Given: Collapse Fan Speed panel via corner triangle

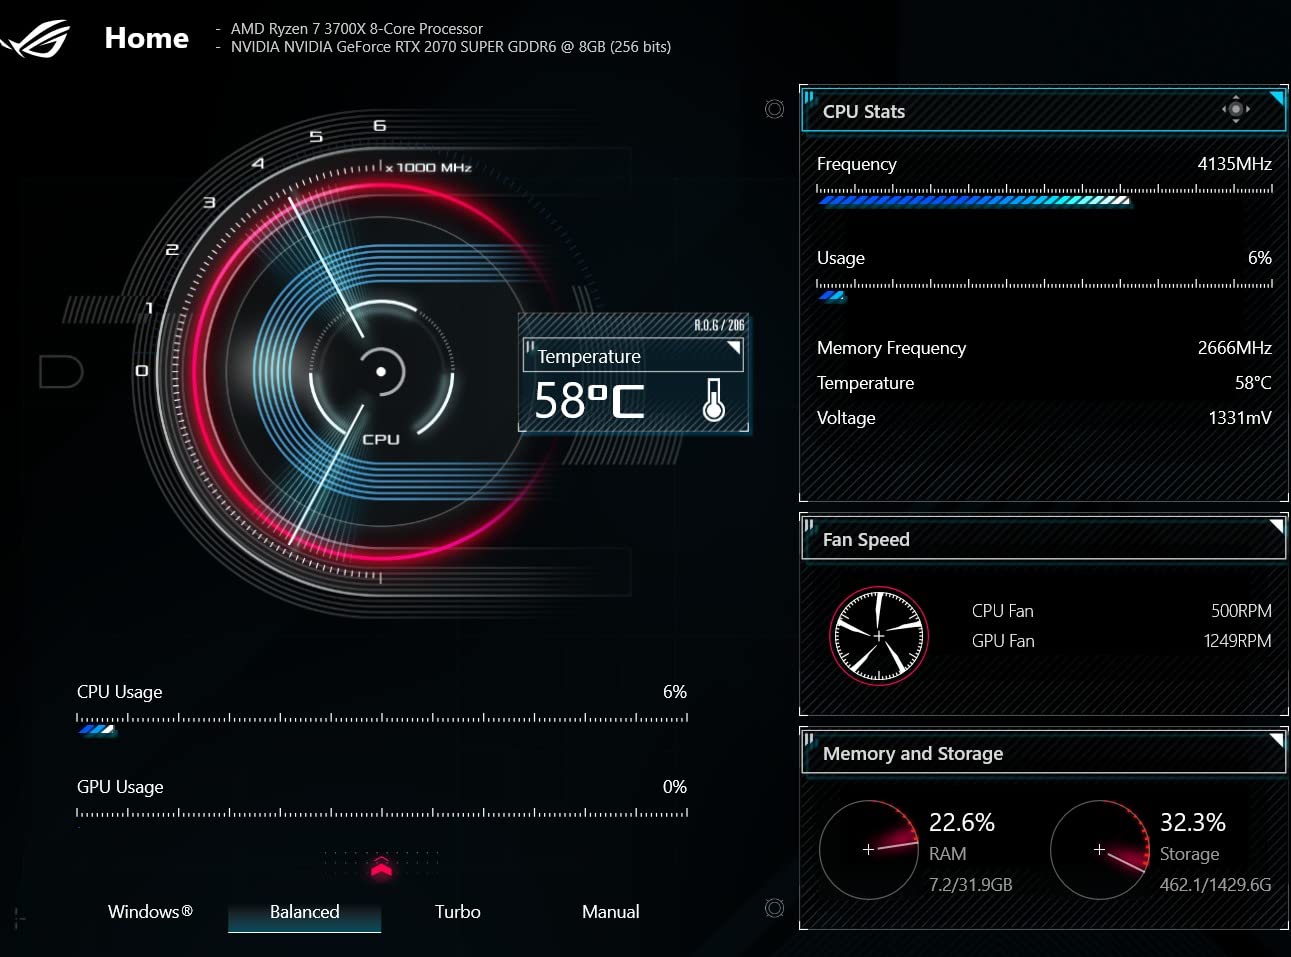Looking at the screenshot, I should pos(1276,525).
